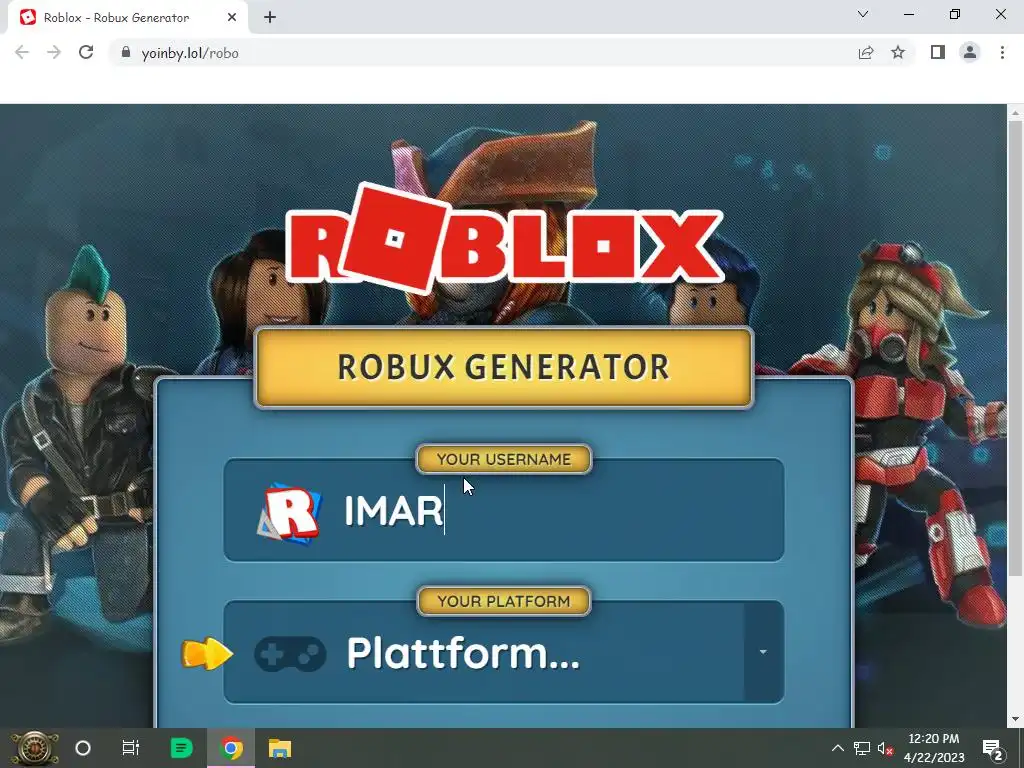Click the YOUR USERNAME label
Viewport: 1024px width, 768px height.
(x=504, y=459)
